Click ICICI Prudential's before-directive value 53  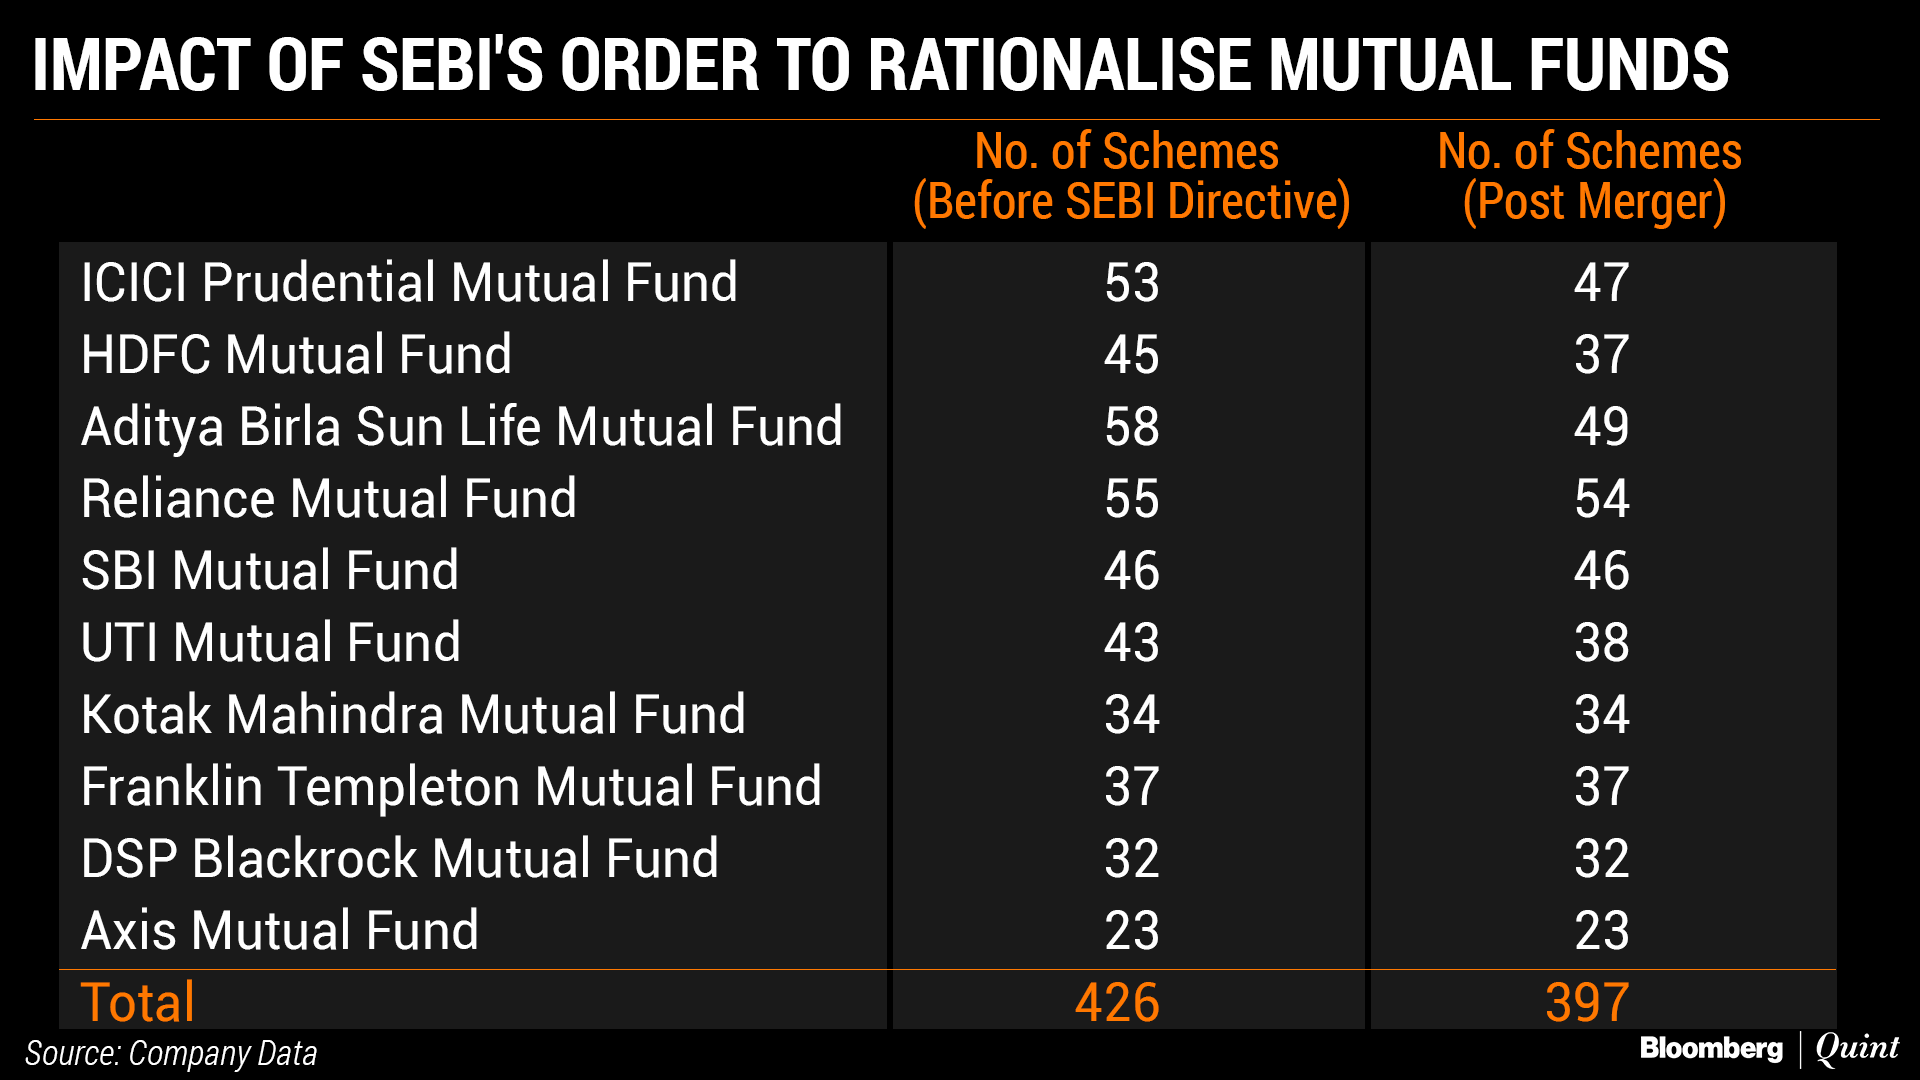(x=1132, y=283)
